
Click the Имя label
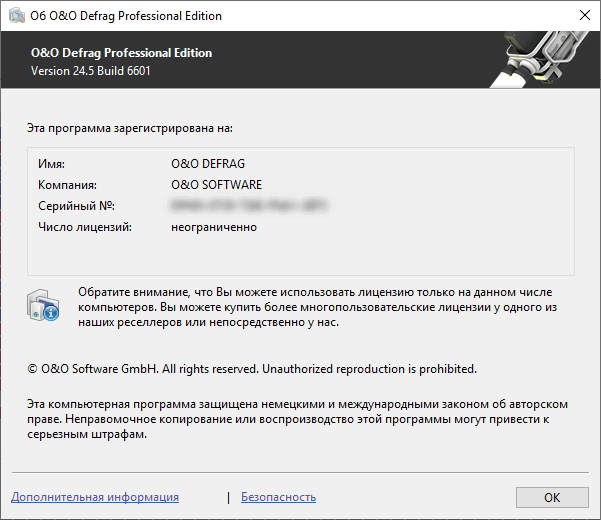[x=51, y=164]
